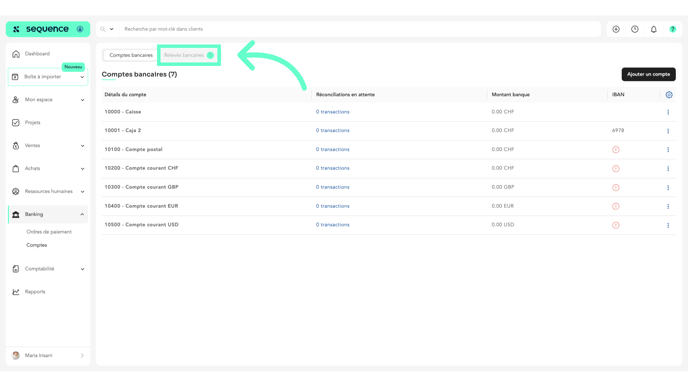The height and width of the screenshot is (387, 688).
Task: Open Ordres de paiement under Banking
Action: [49, 232]
